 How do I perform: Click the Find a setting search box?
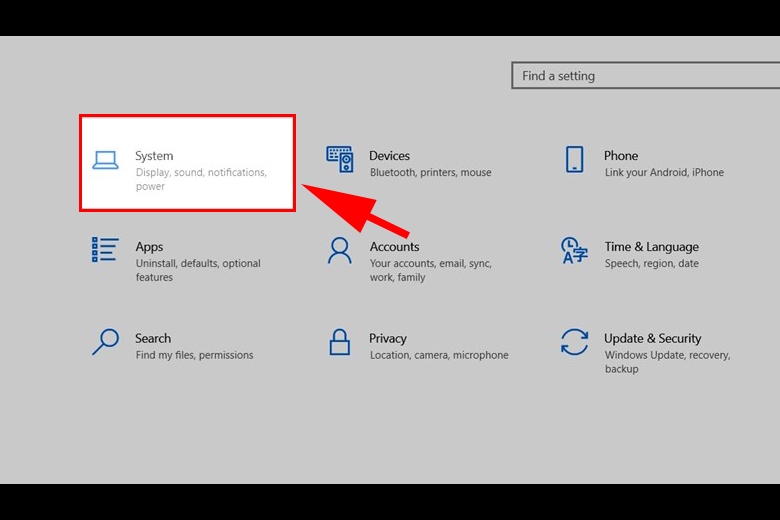coord(646,76)
